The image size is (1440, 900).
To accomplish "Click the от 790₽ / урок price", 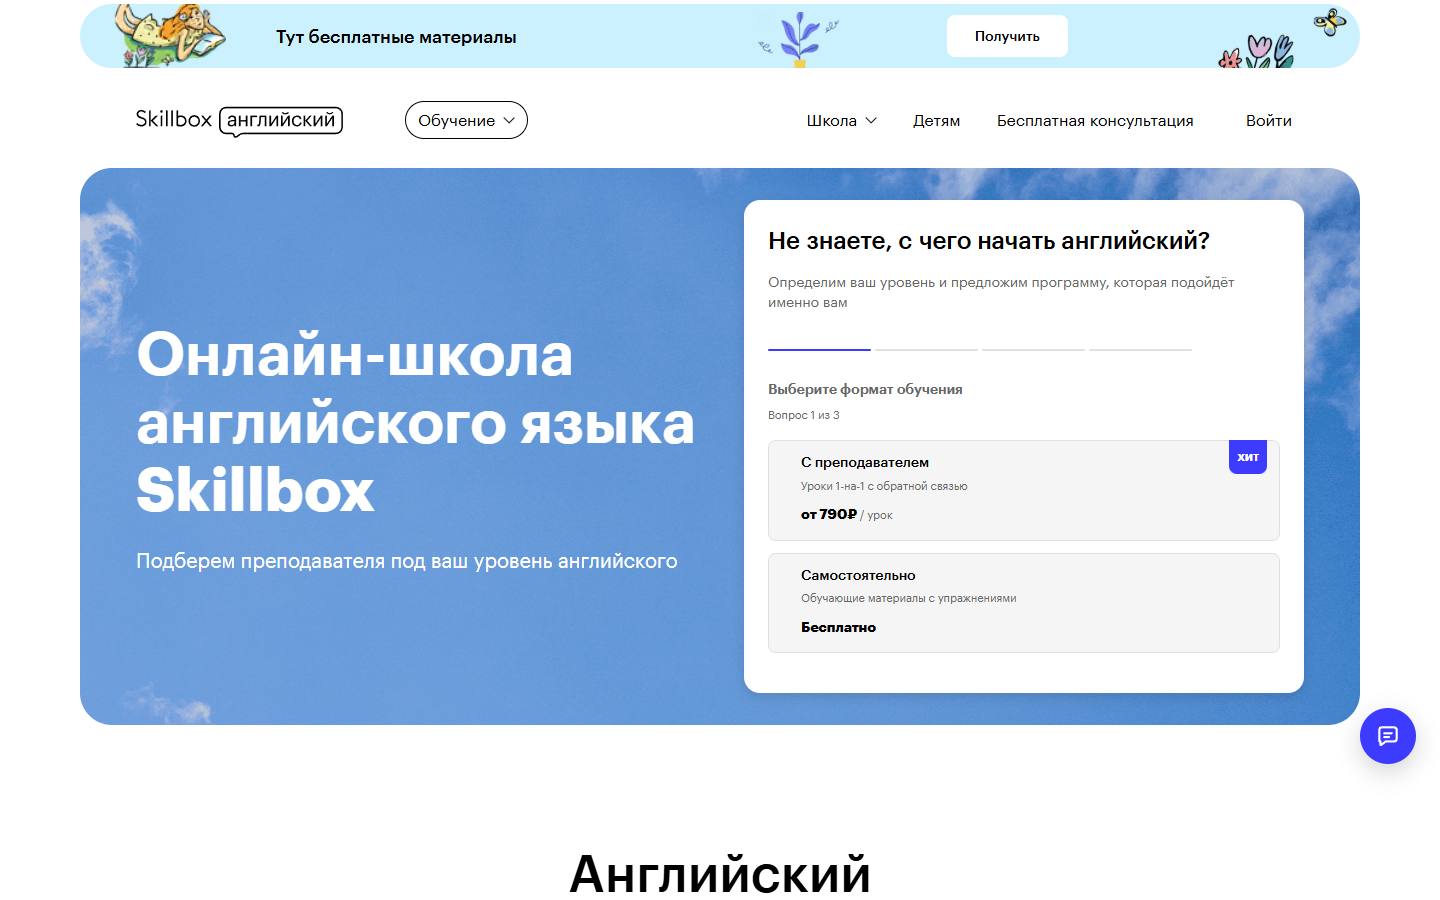I will click(846, 514).
